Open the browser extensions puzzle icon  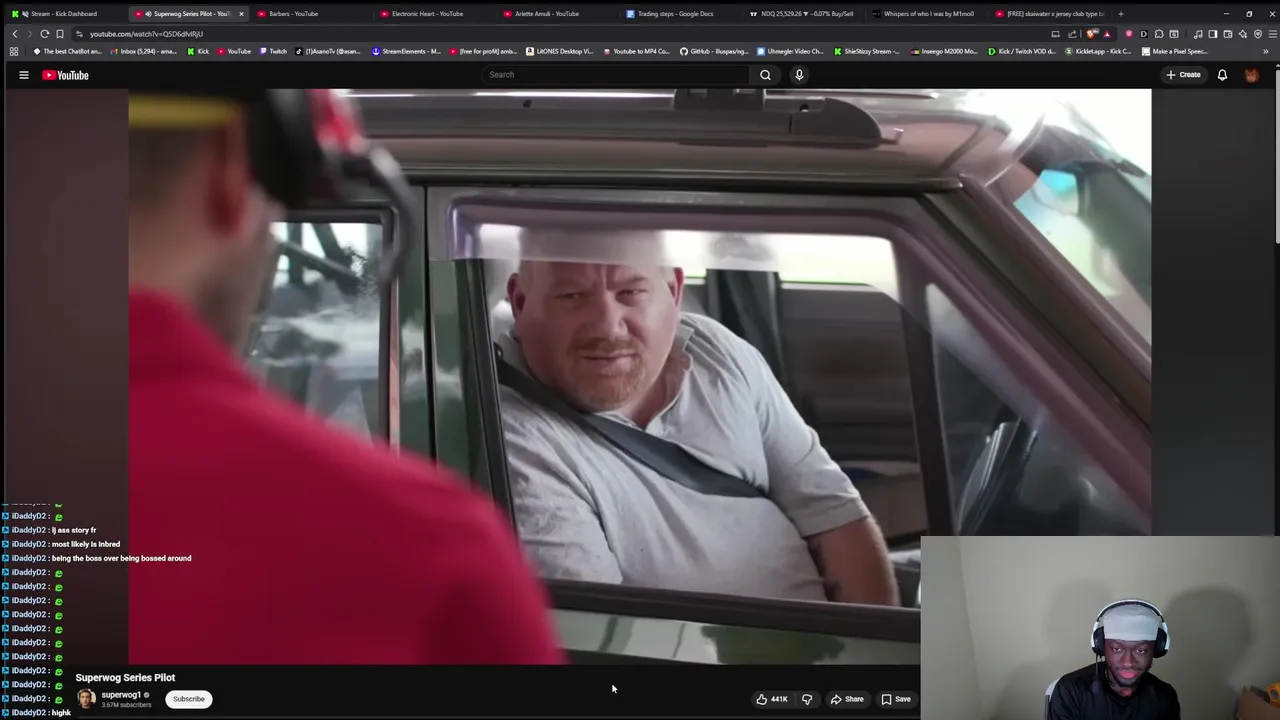[1159, 34]
